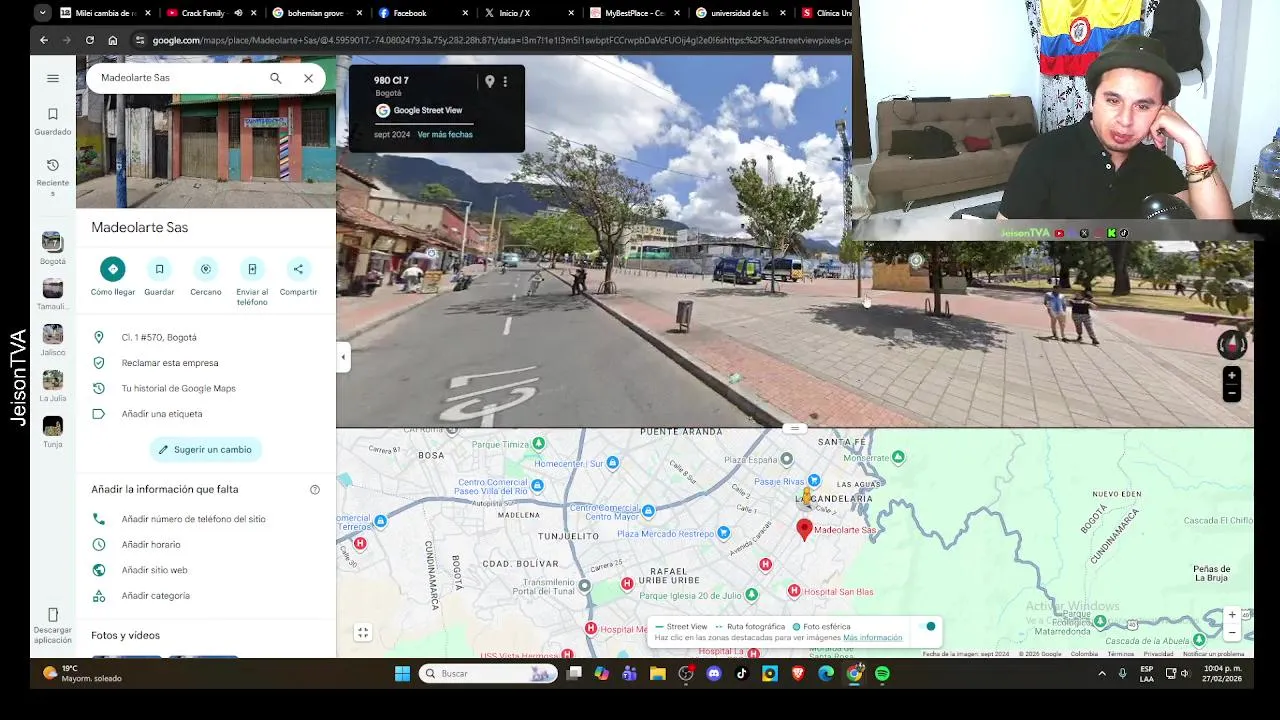
Task: Click the Street View compass
Action: tap(1232, 345)
